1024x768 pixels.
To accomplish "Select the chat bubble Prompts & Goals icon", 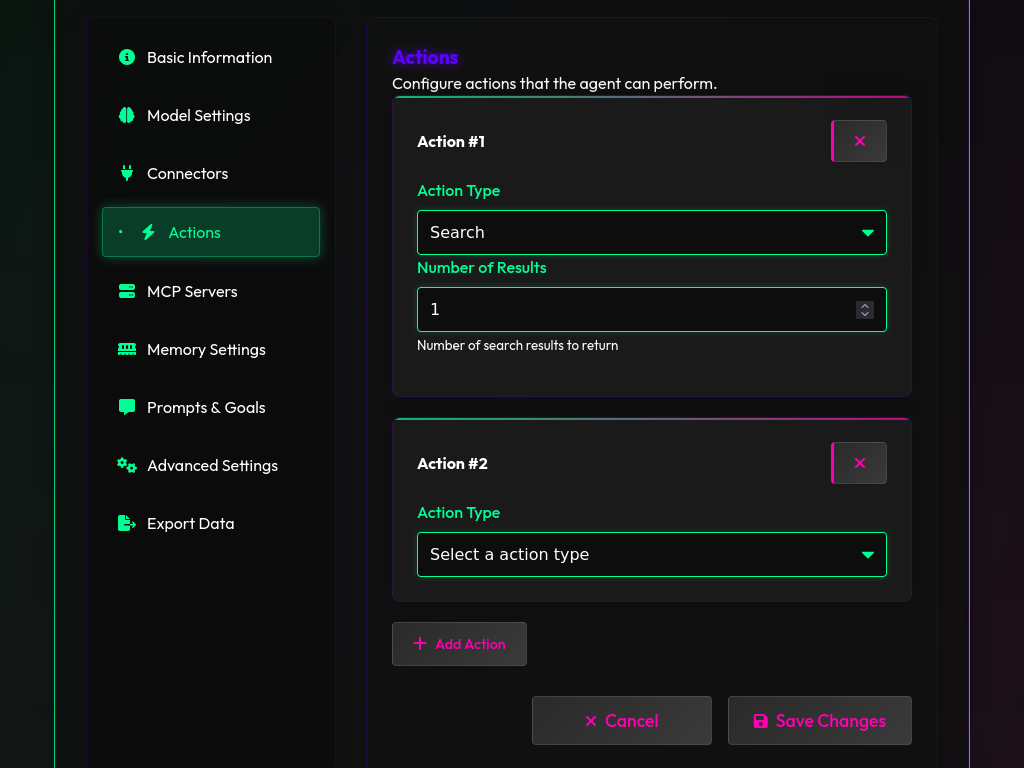I will tap(127, 408).
